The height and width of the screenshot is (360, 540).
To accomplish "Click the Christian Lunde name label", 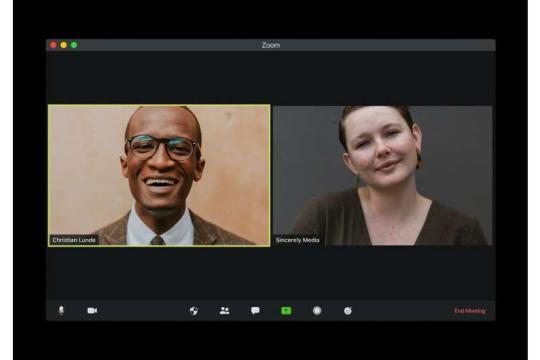I will pyautogui.click(x=74, y=240).
